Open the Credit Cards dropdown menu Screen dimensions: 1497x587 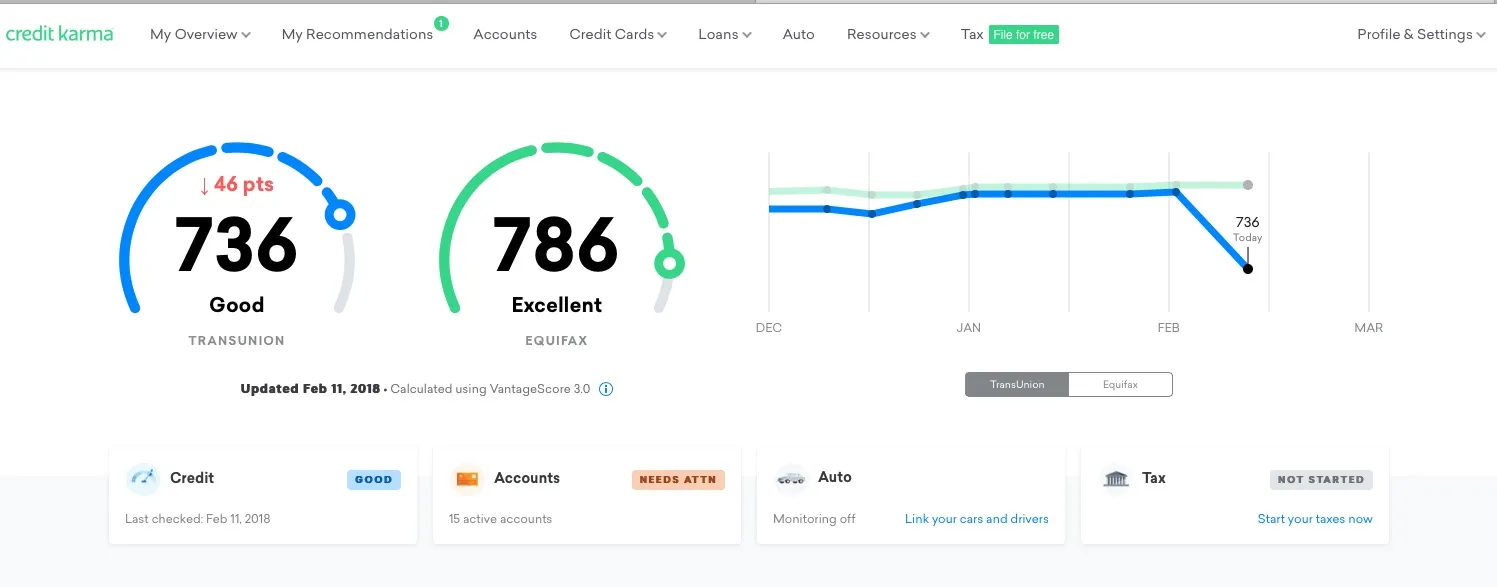coord(617,35)
